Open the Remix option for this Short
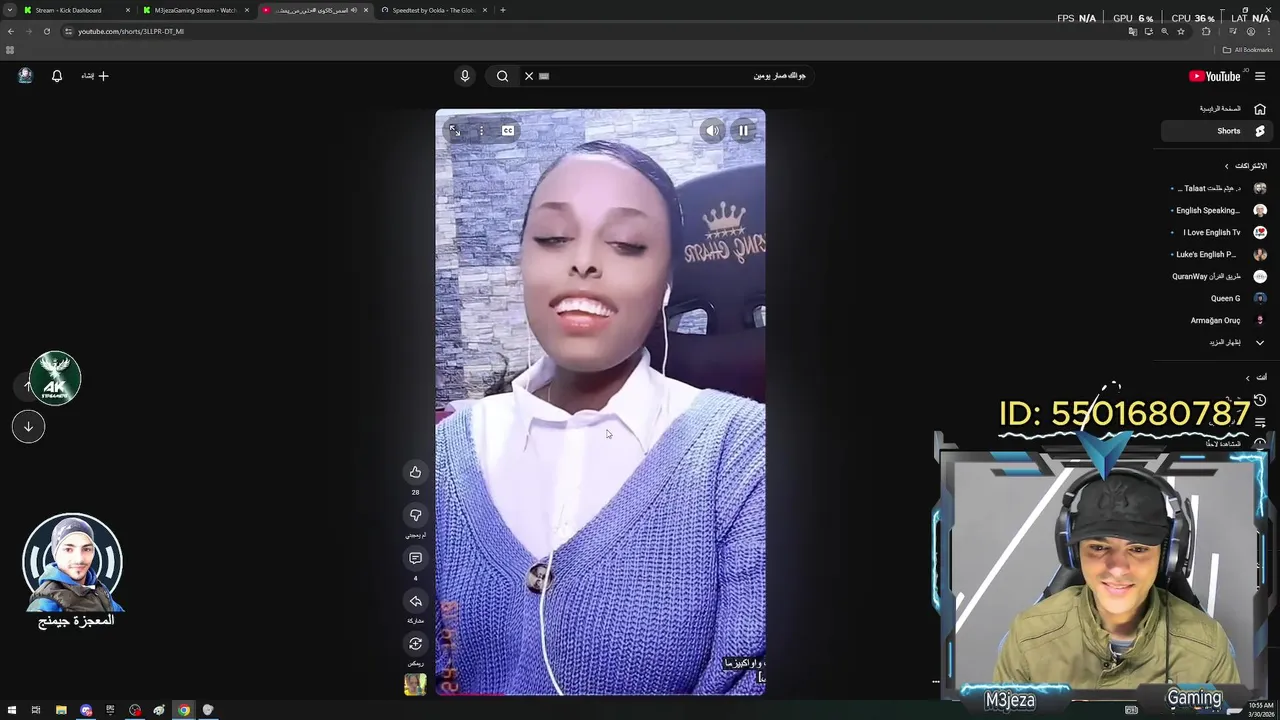 tap(415, 644)
